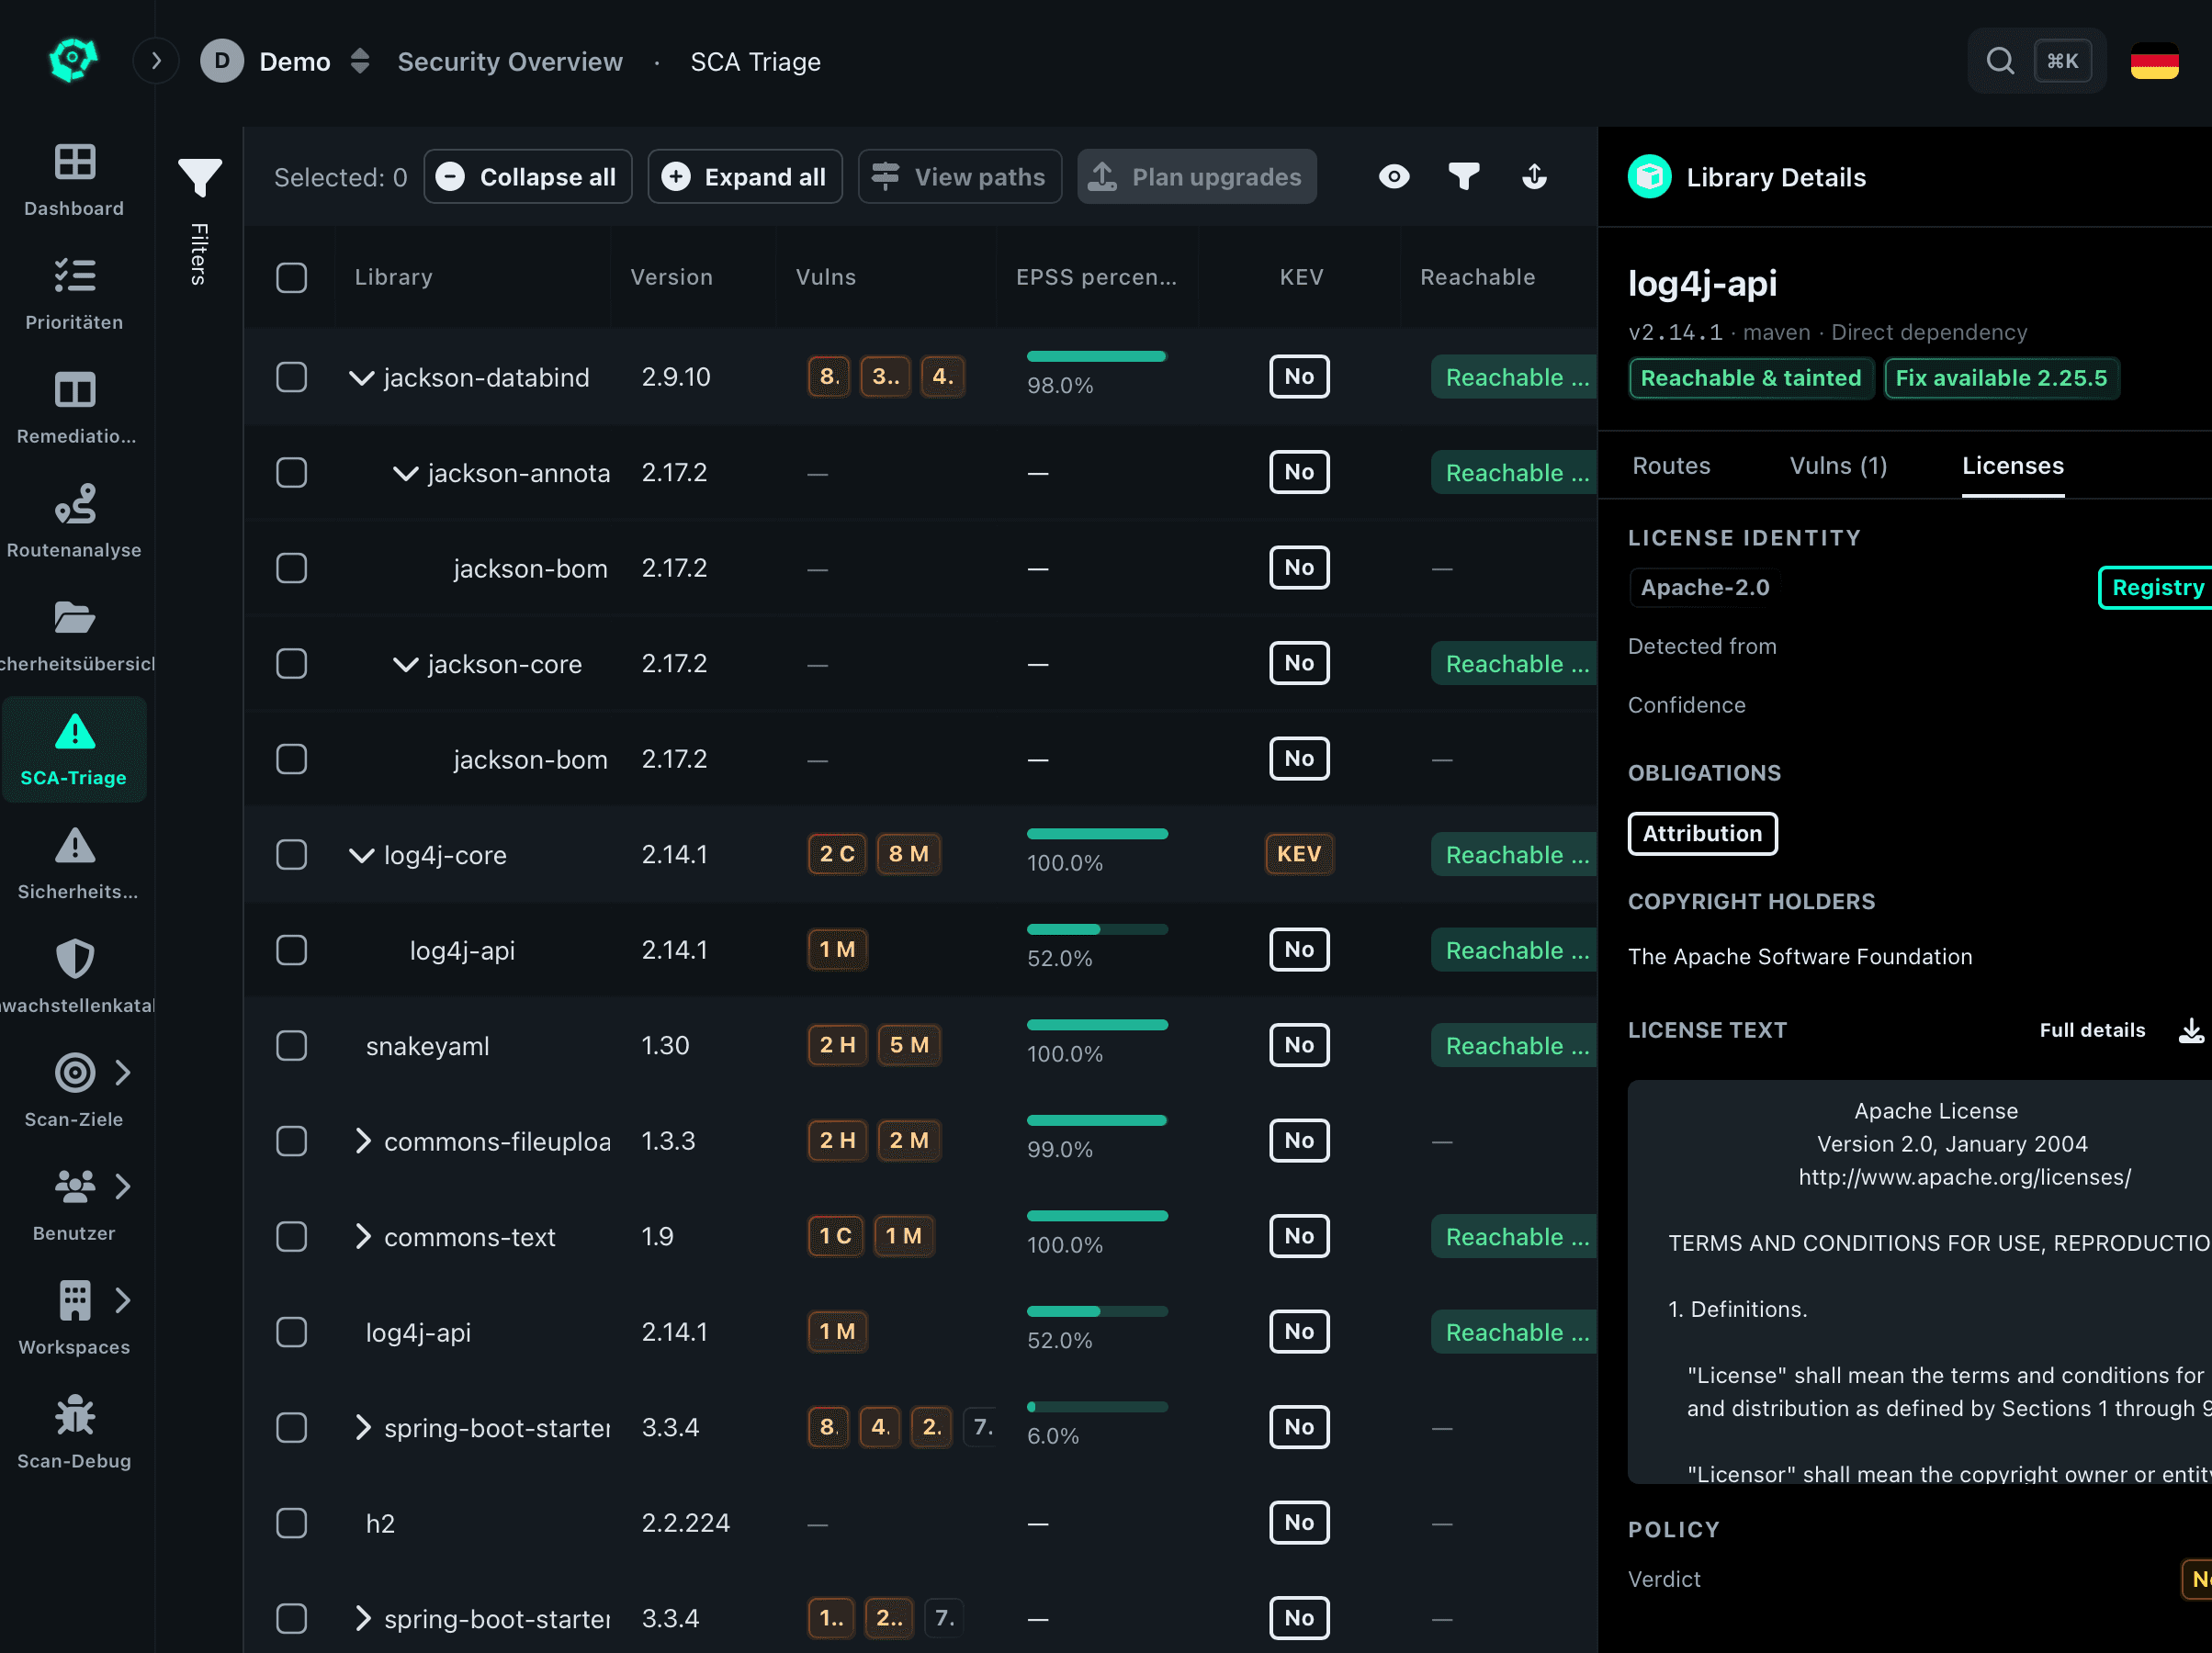Open Full details of license text
This screenshot has height=1653, width=2212.
point(2092,1030)
